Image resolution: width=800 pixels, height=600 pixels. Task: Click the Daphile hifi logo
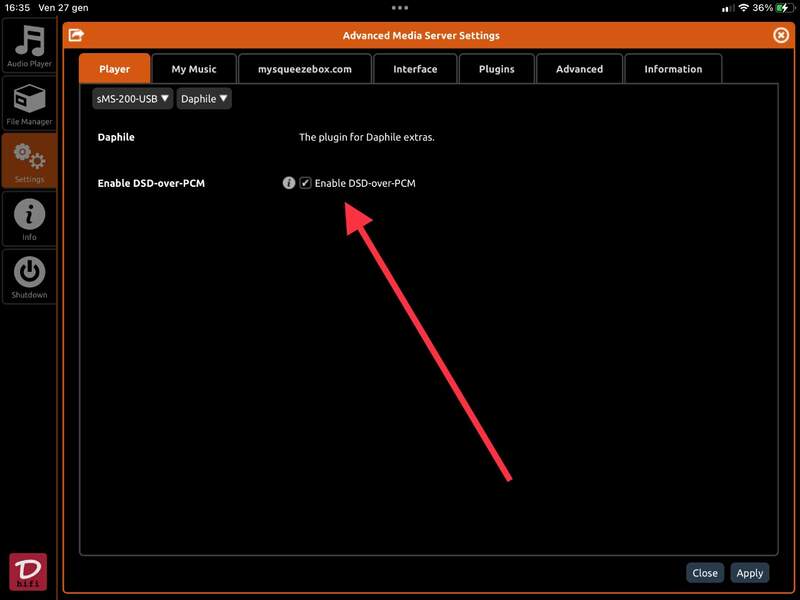click(x=28, y=571)
